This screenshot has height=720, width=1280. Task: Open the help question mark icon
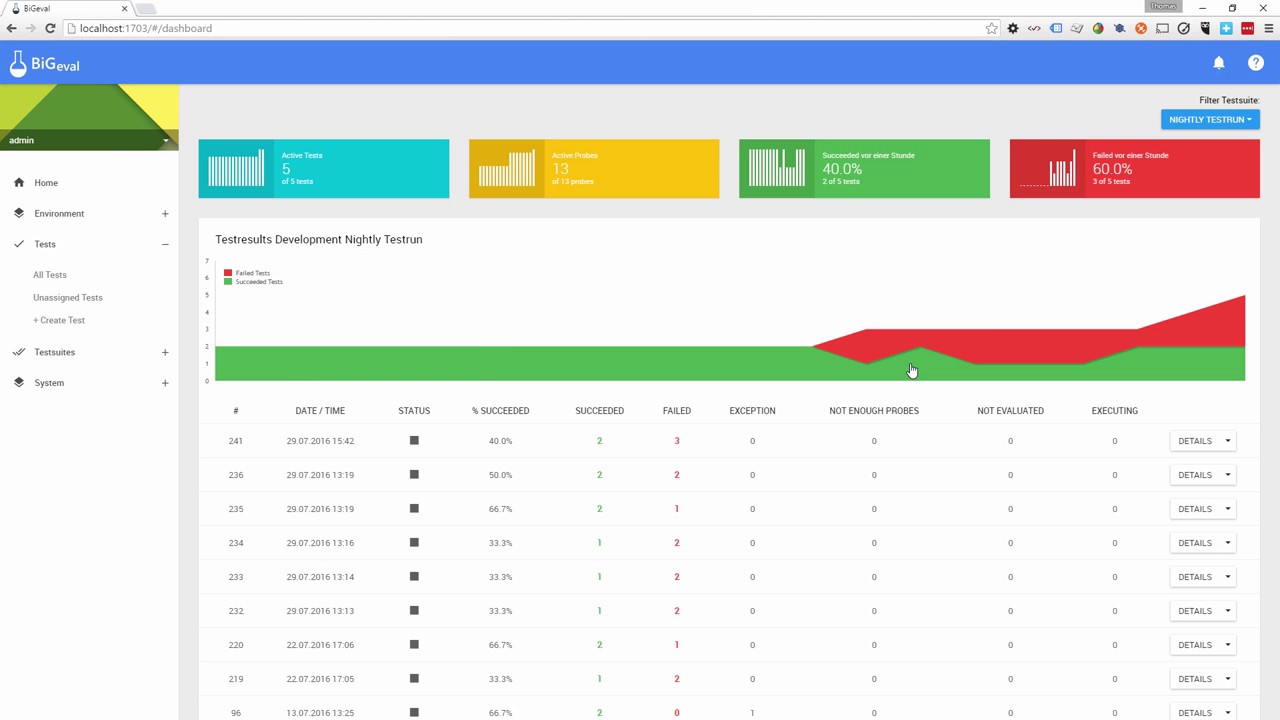(1256, 63)
